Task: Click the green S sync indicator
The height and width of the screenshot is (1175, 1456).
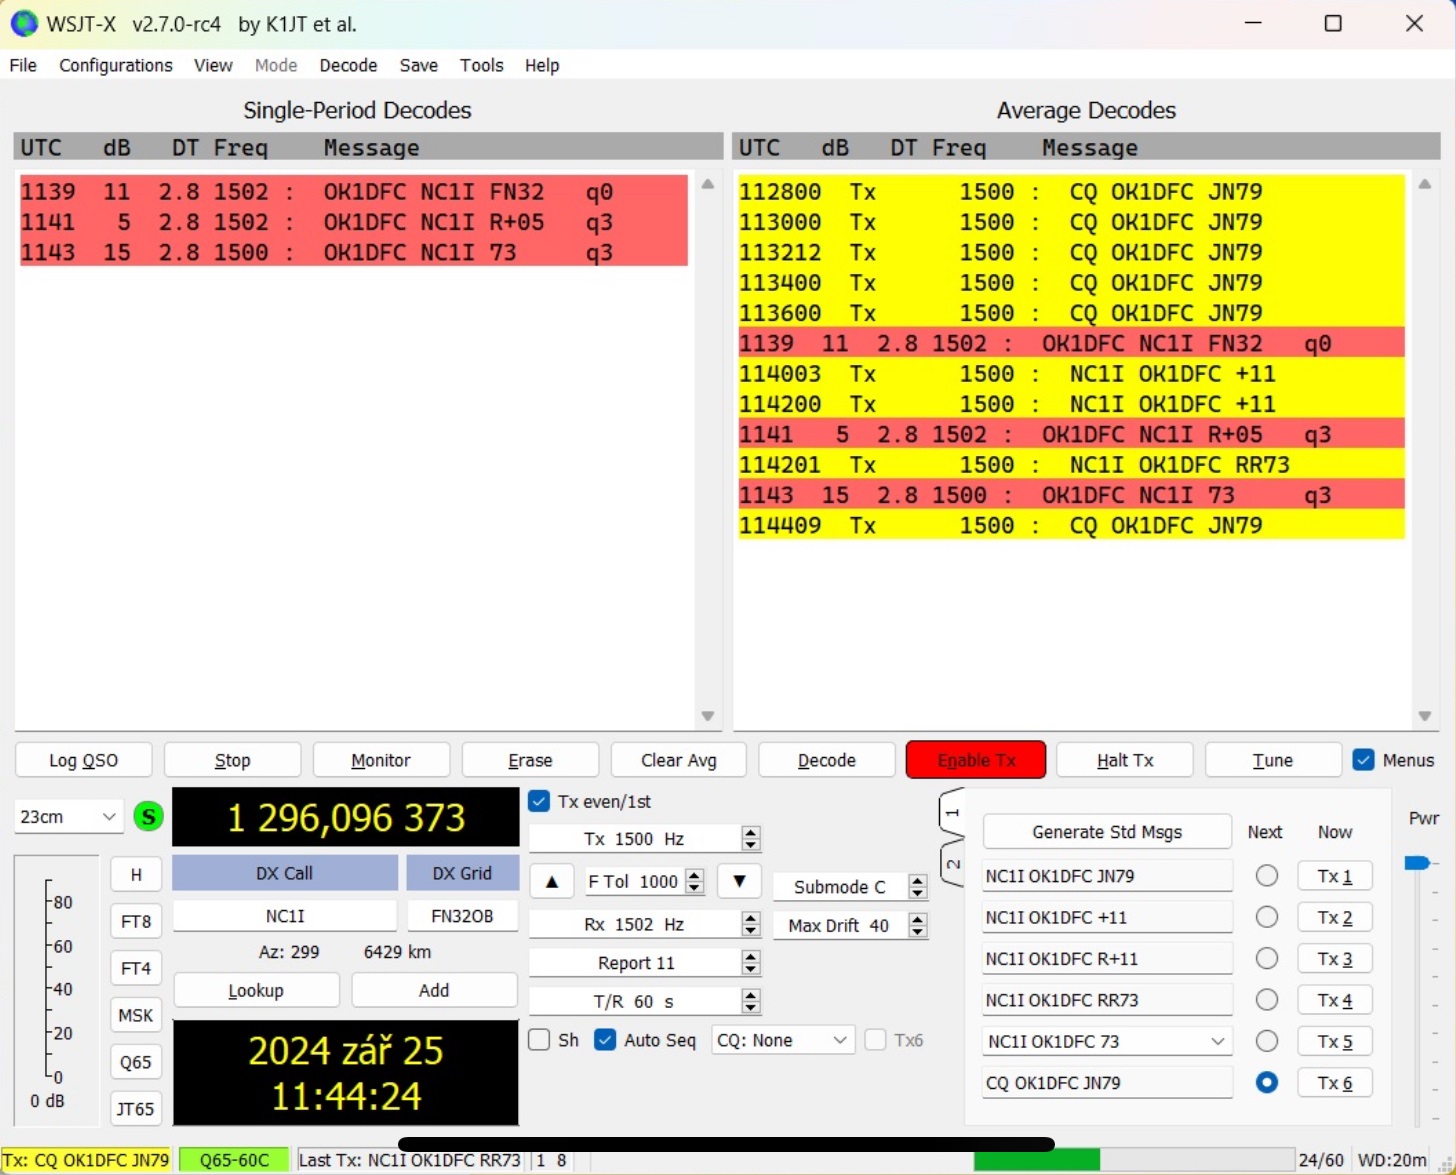Action: tap(148, 817)
